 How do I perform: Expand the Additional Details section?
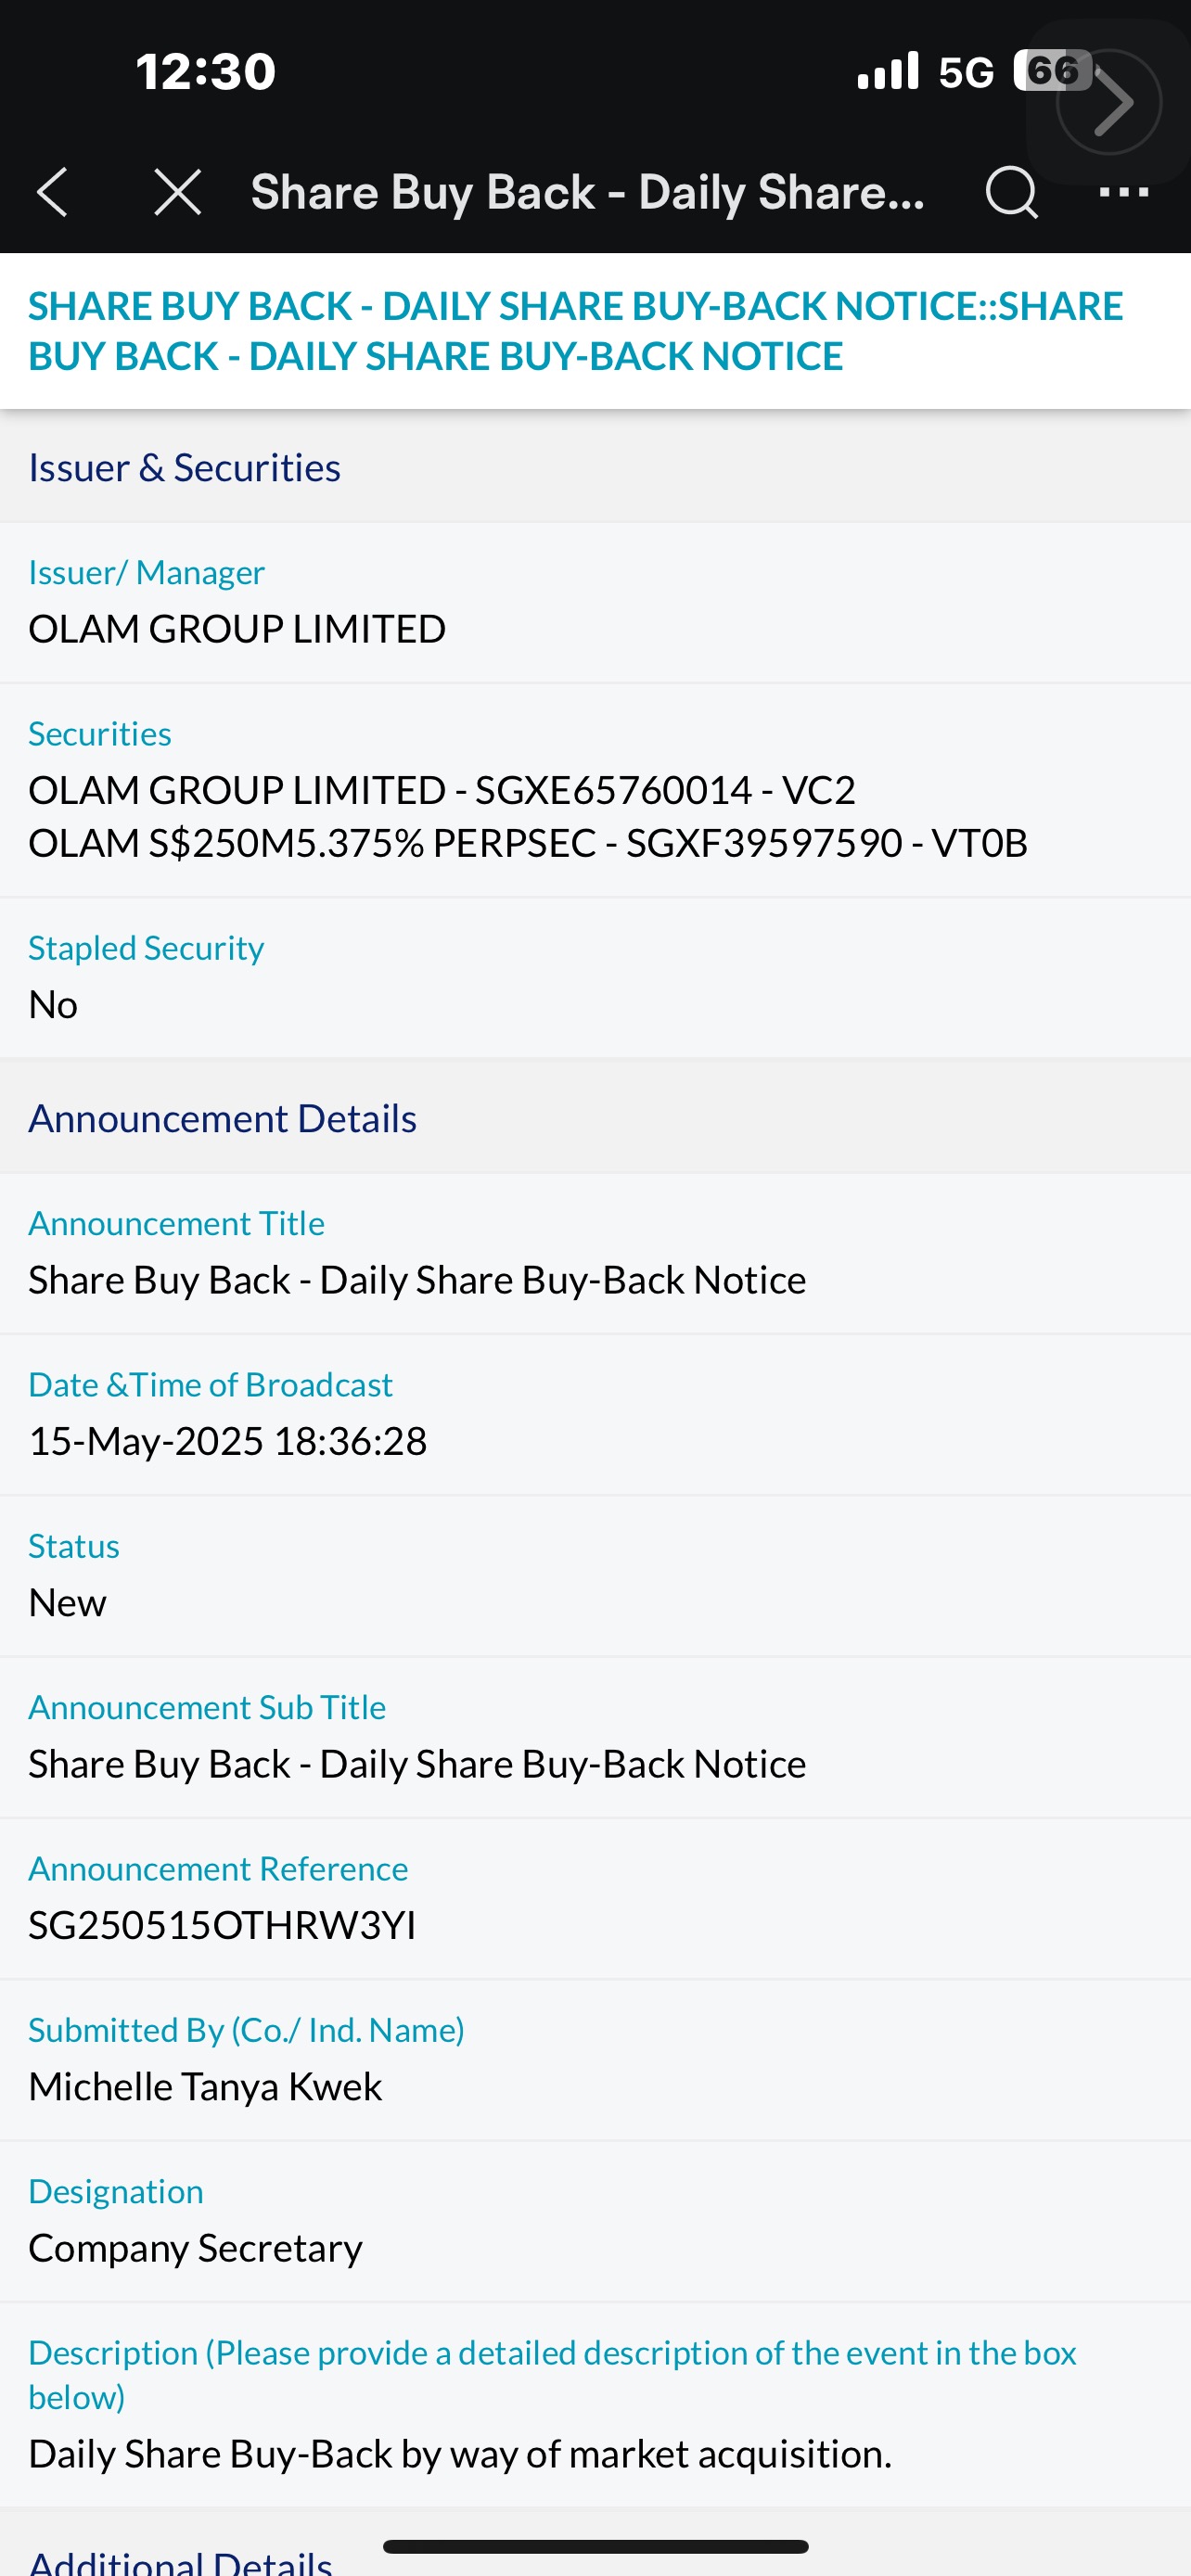pyautogui.click(x=180, y=2560)
